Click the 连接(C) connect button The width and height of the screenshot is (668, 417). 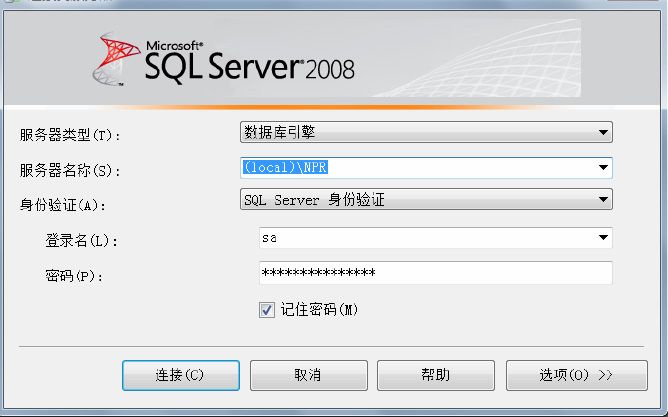click(181, 375)
